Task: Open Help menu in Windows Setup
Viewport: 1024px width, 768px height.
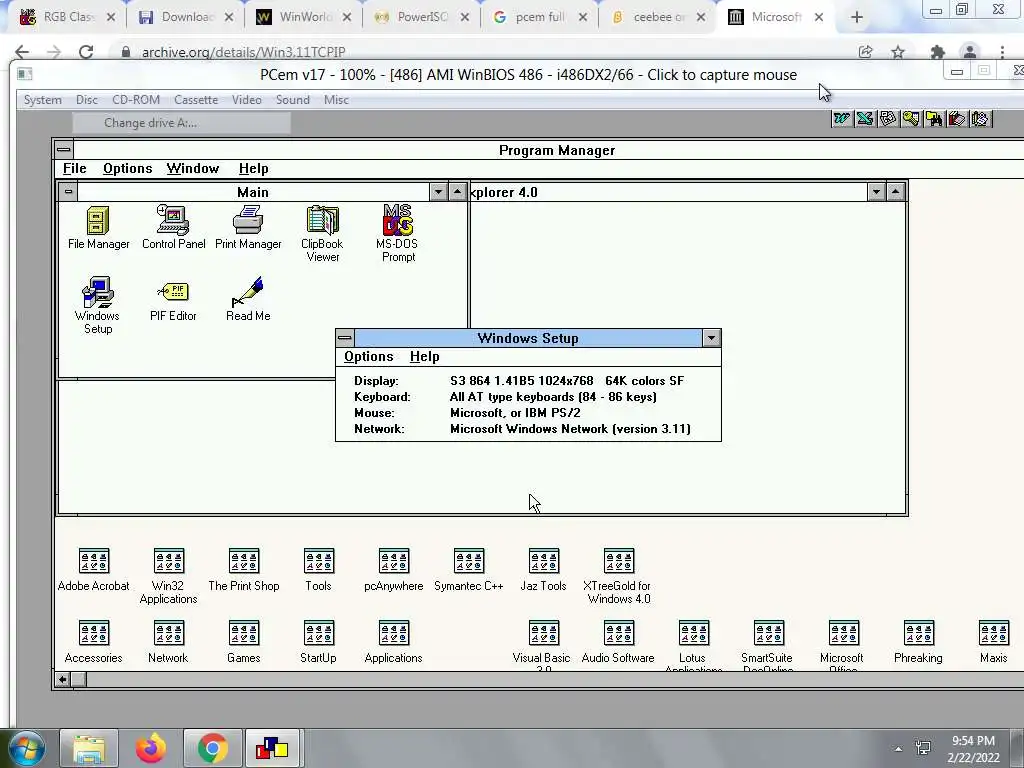Action: coord(424,357)
